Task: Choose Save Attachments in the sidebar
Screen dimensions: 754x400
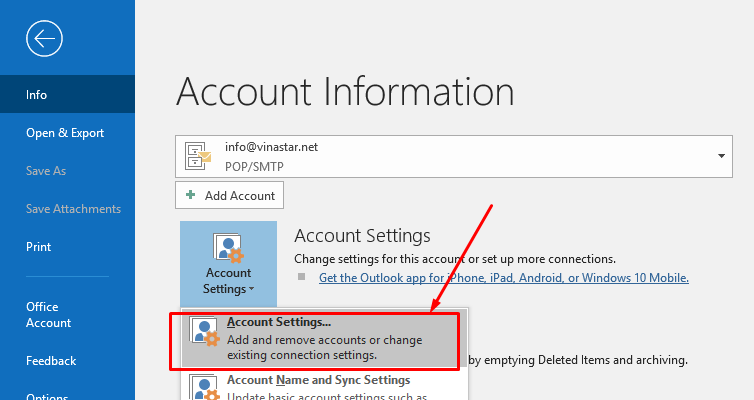Action: pos(73,209)
